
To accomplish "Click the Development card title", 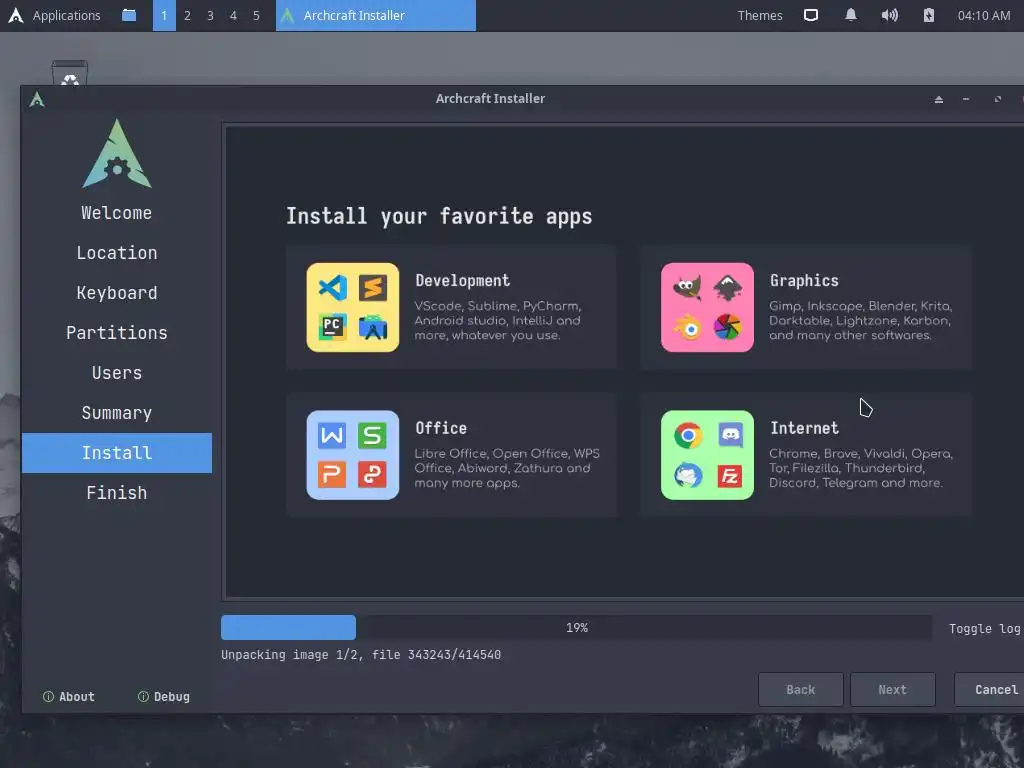I will [x=462, y=281].
